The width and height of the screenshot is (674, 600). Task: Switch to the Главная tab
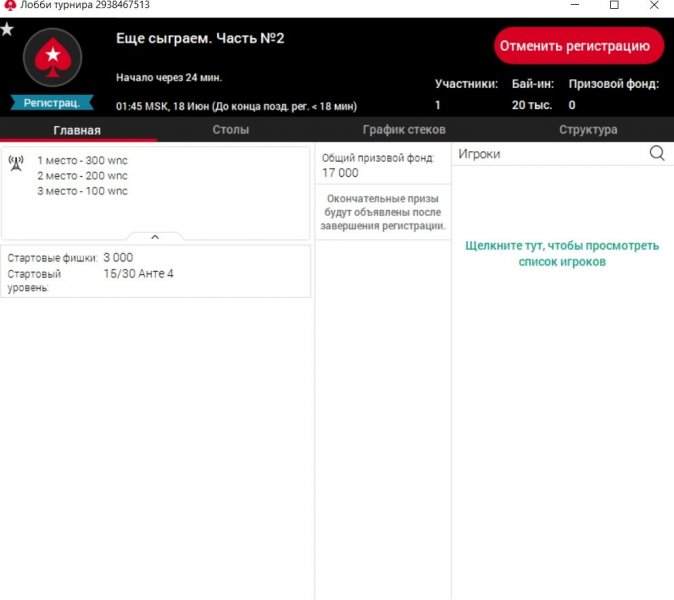[77, 130]
